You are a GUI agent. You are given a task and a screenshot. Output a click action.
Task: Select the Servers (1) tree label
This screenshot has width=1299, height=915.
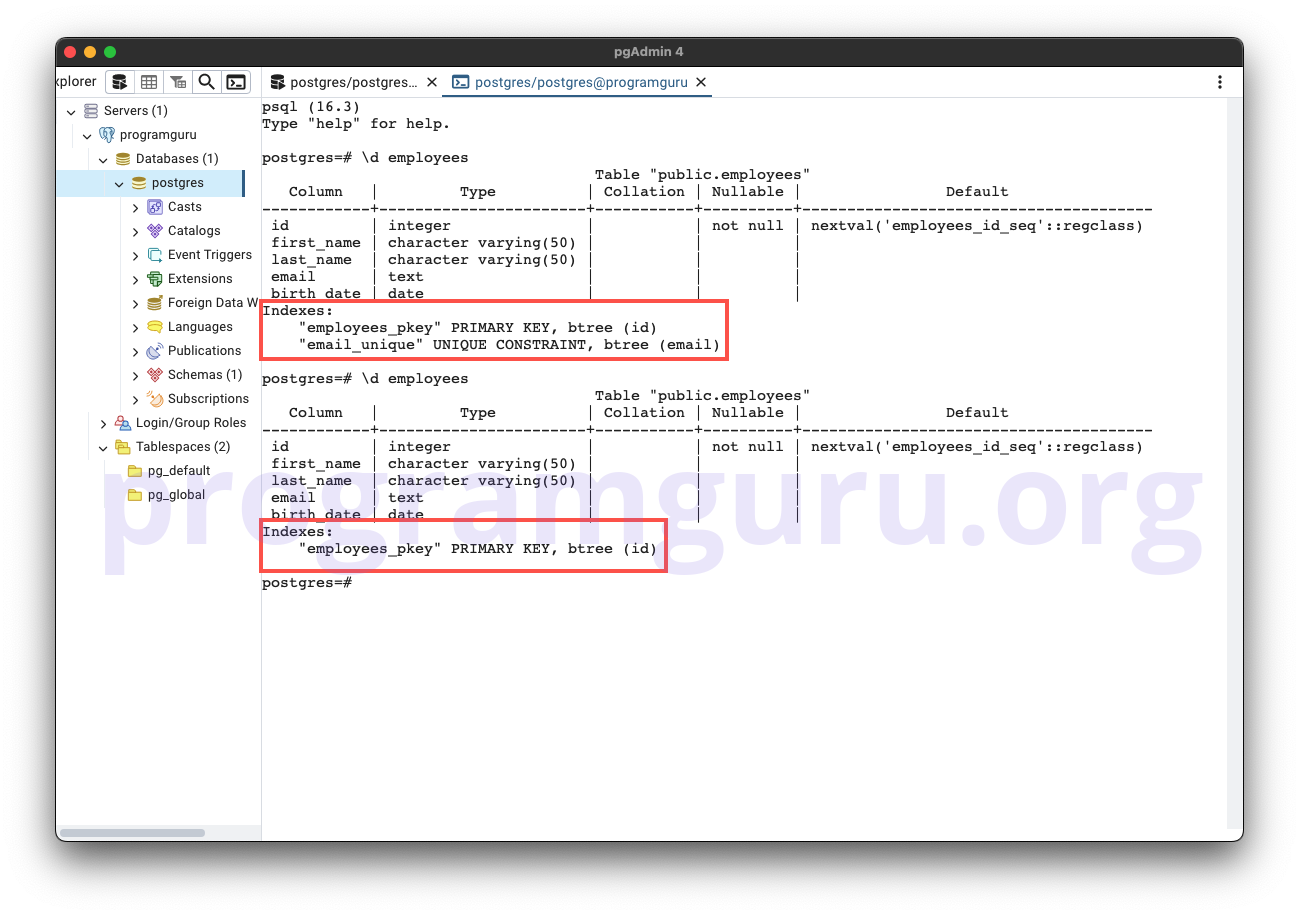[136, 111]
